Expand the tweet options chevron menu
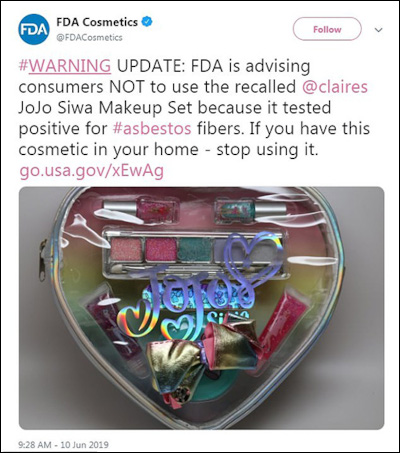 378,30
